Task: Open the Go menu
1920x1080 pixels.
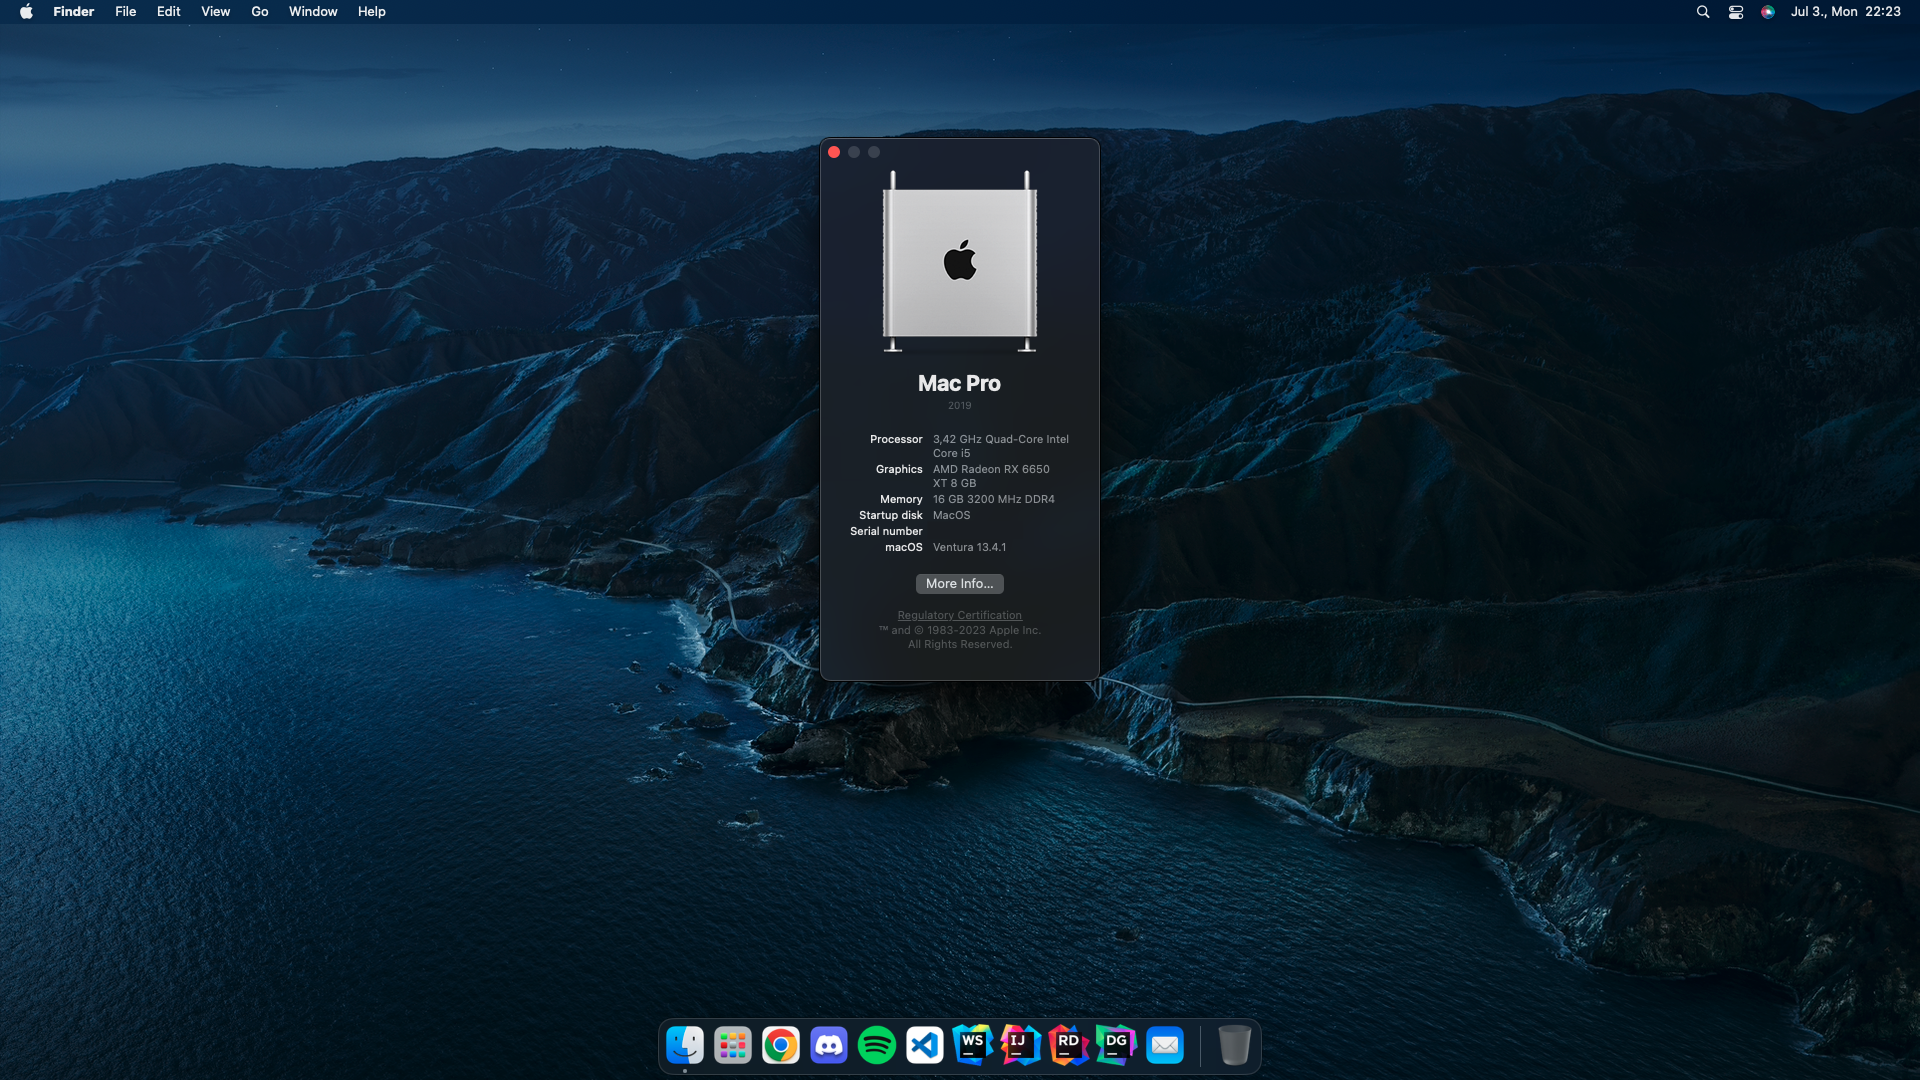Action: click(260, 12)
